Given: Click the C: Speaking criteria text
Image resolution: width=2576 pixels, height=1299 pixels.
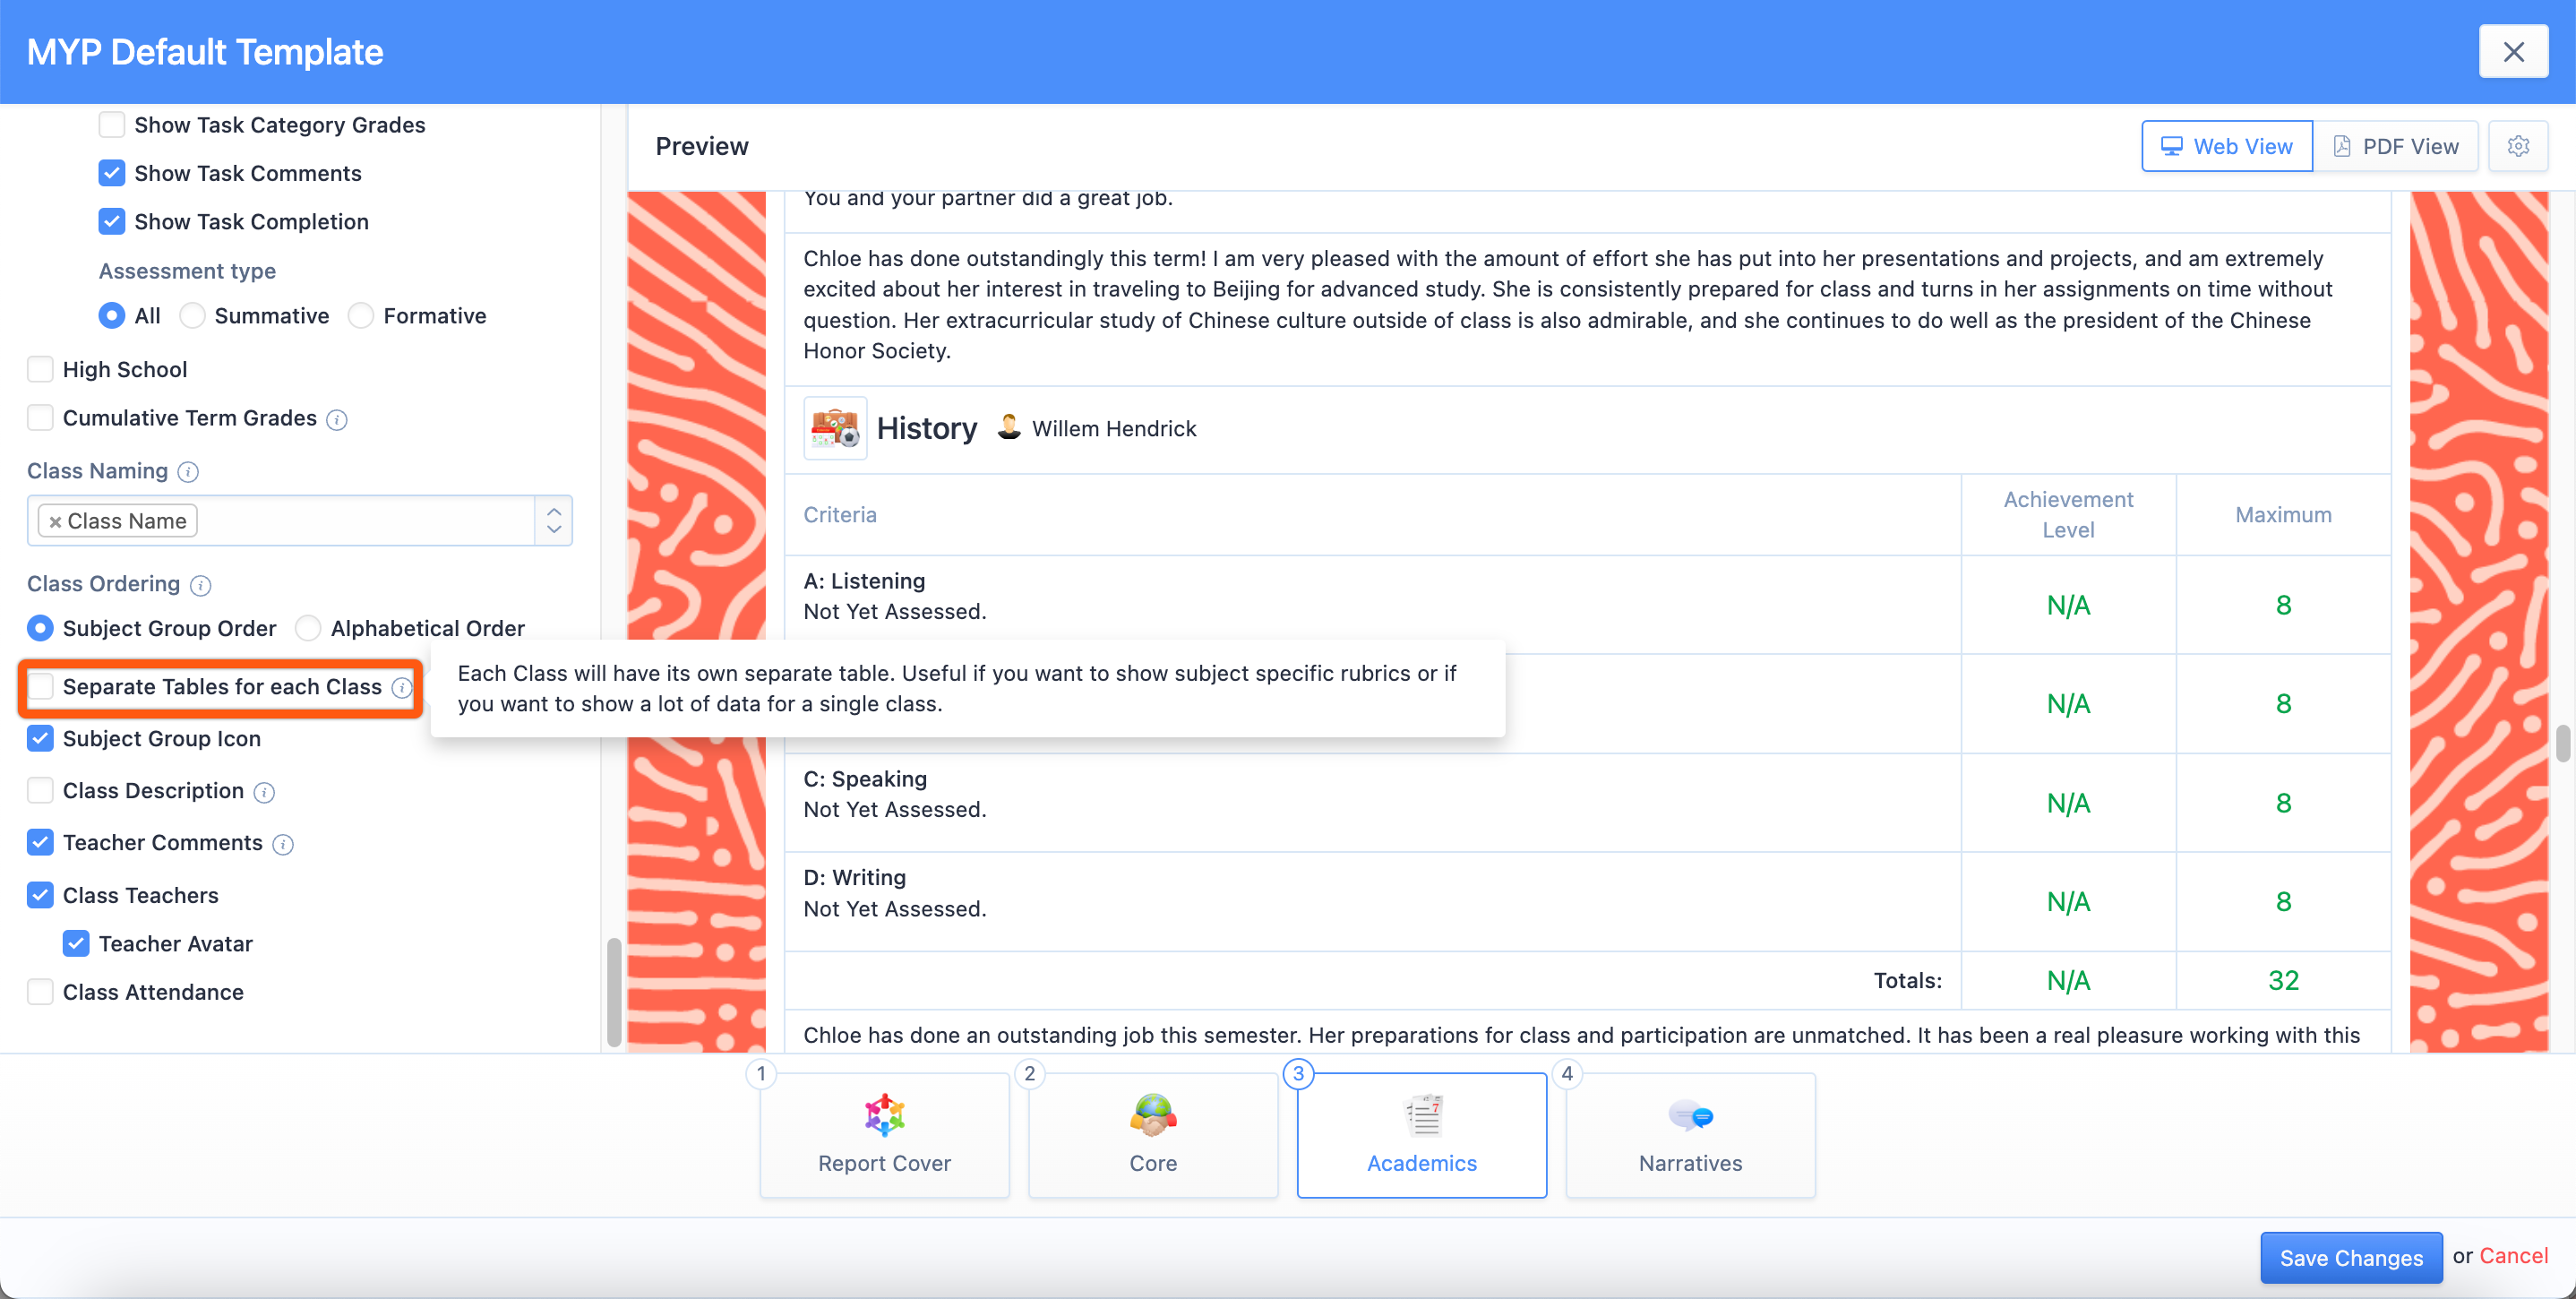Looking at the screenshot, I should 865,779.
